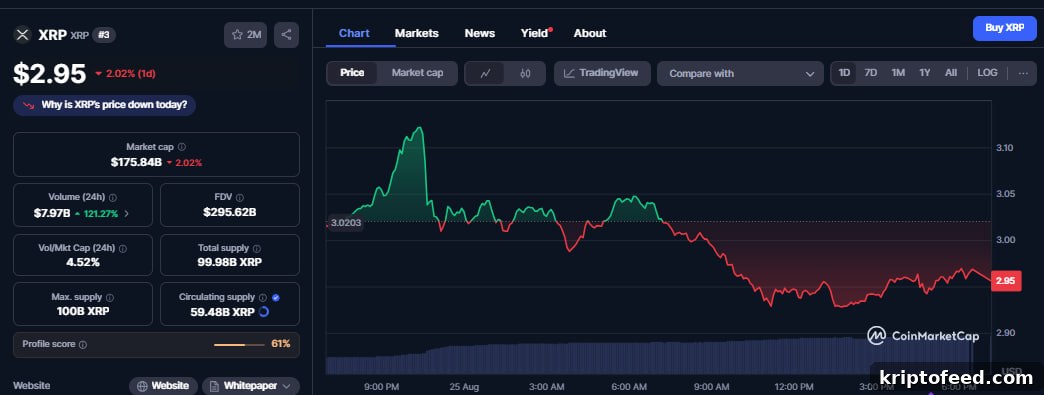The width and height of the screenshot is (1044, 395).
Task: Open the Compare with dropdown
Action: [741, 73]
